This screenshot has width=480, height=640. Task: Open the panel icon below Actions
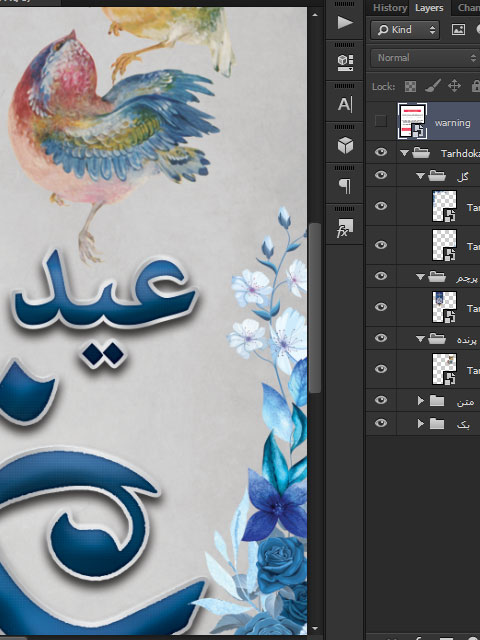tap(345, 62)
